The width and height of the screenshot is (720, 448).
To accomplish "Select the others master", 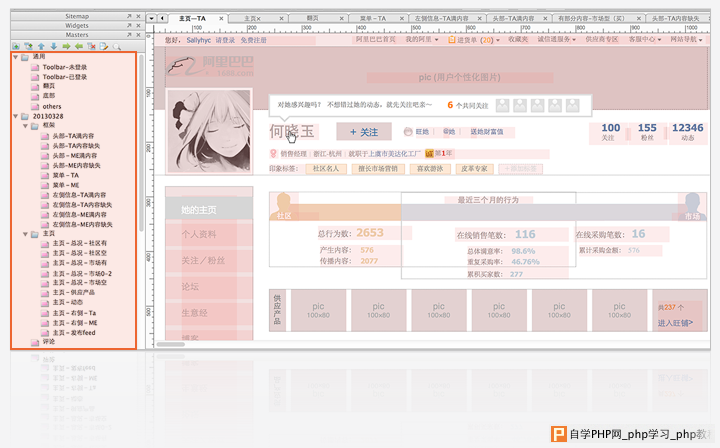I will (51, 106).
